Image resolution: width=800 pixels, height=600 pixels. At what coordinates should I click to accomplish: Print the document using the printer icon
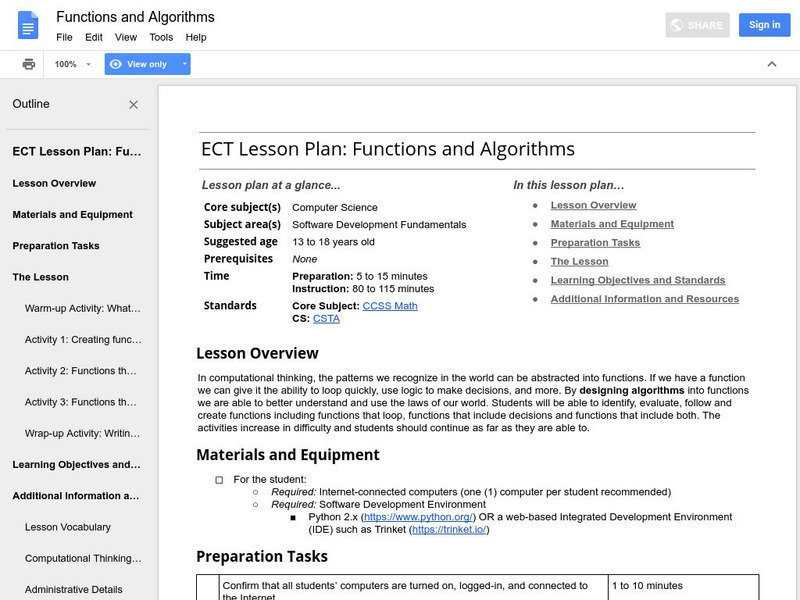29,64
